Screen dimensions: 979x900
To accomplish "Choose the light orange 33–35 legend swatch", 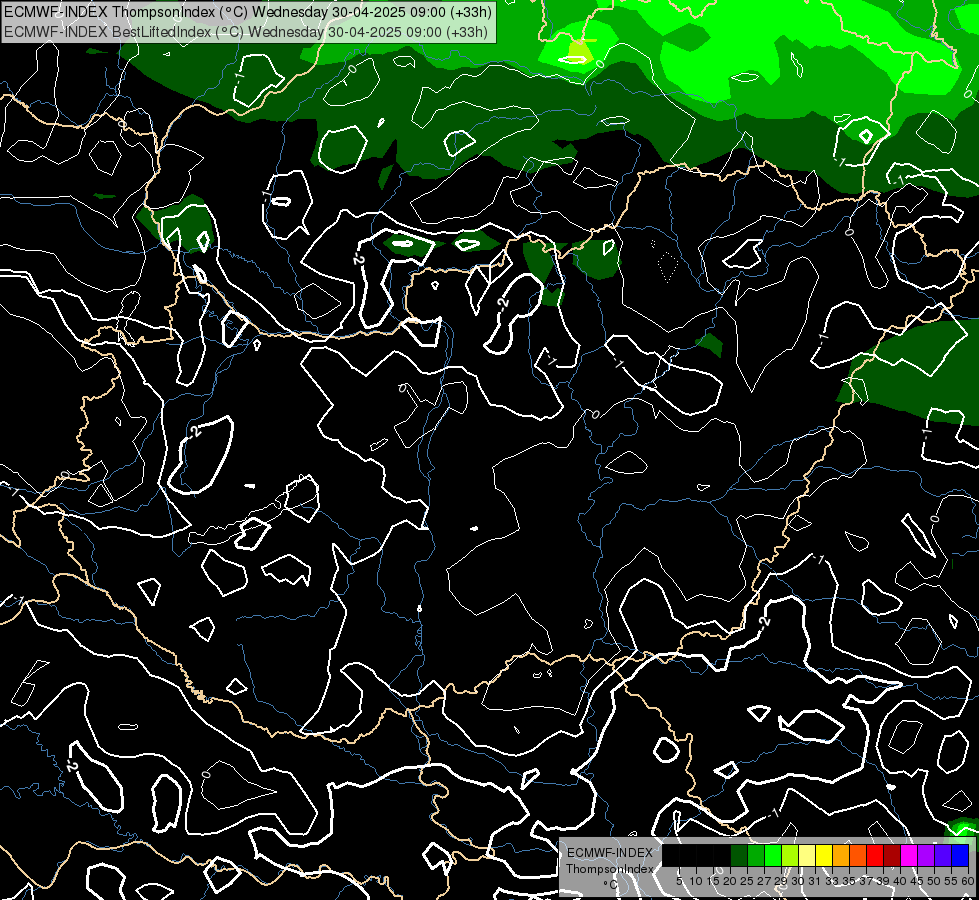I will 841,855.
